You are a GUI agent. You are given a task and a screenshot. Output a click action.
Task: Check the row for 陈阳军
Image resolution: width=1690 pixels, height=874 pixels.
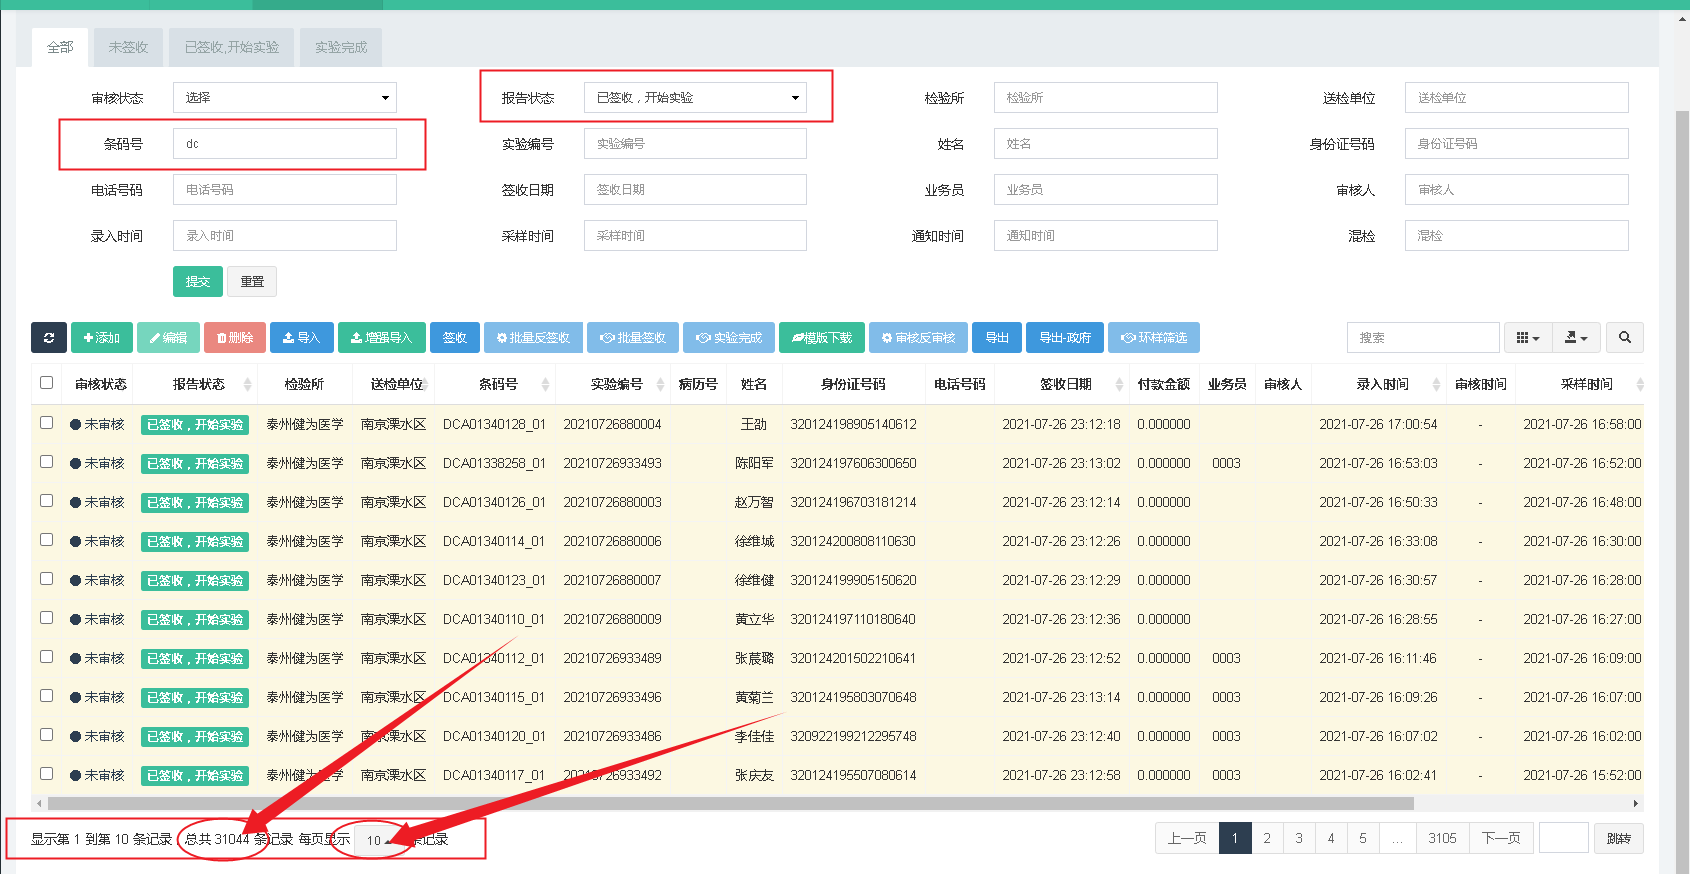[46, 461]
